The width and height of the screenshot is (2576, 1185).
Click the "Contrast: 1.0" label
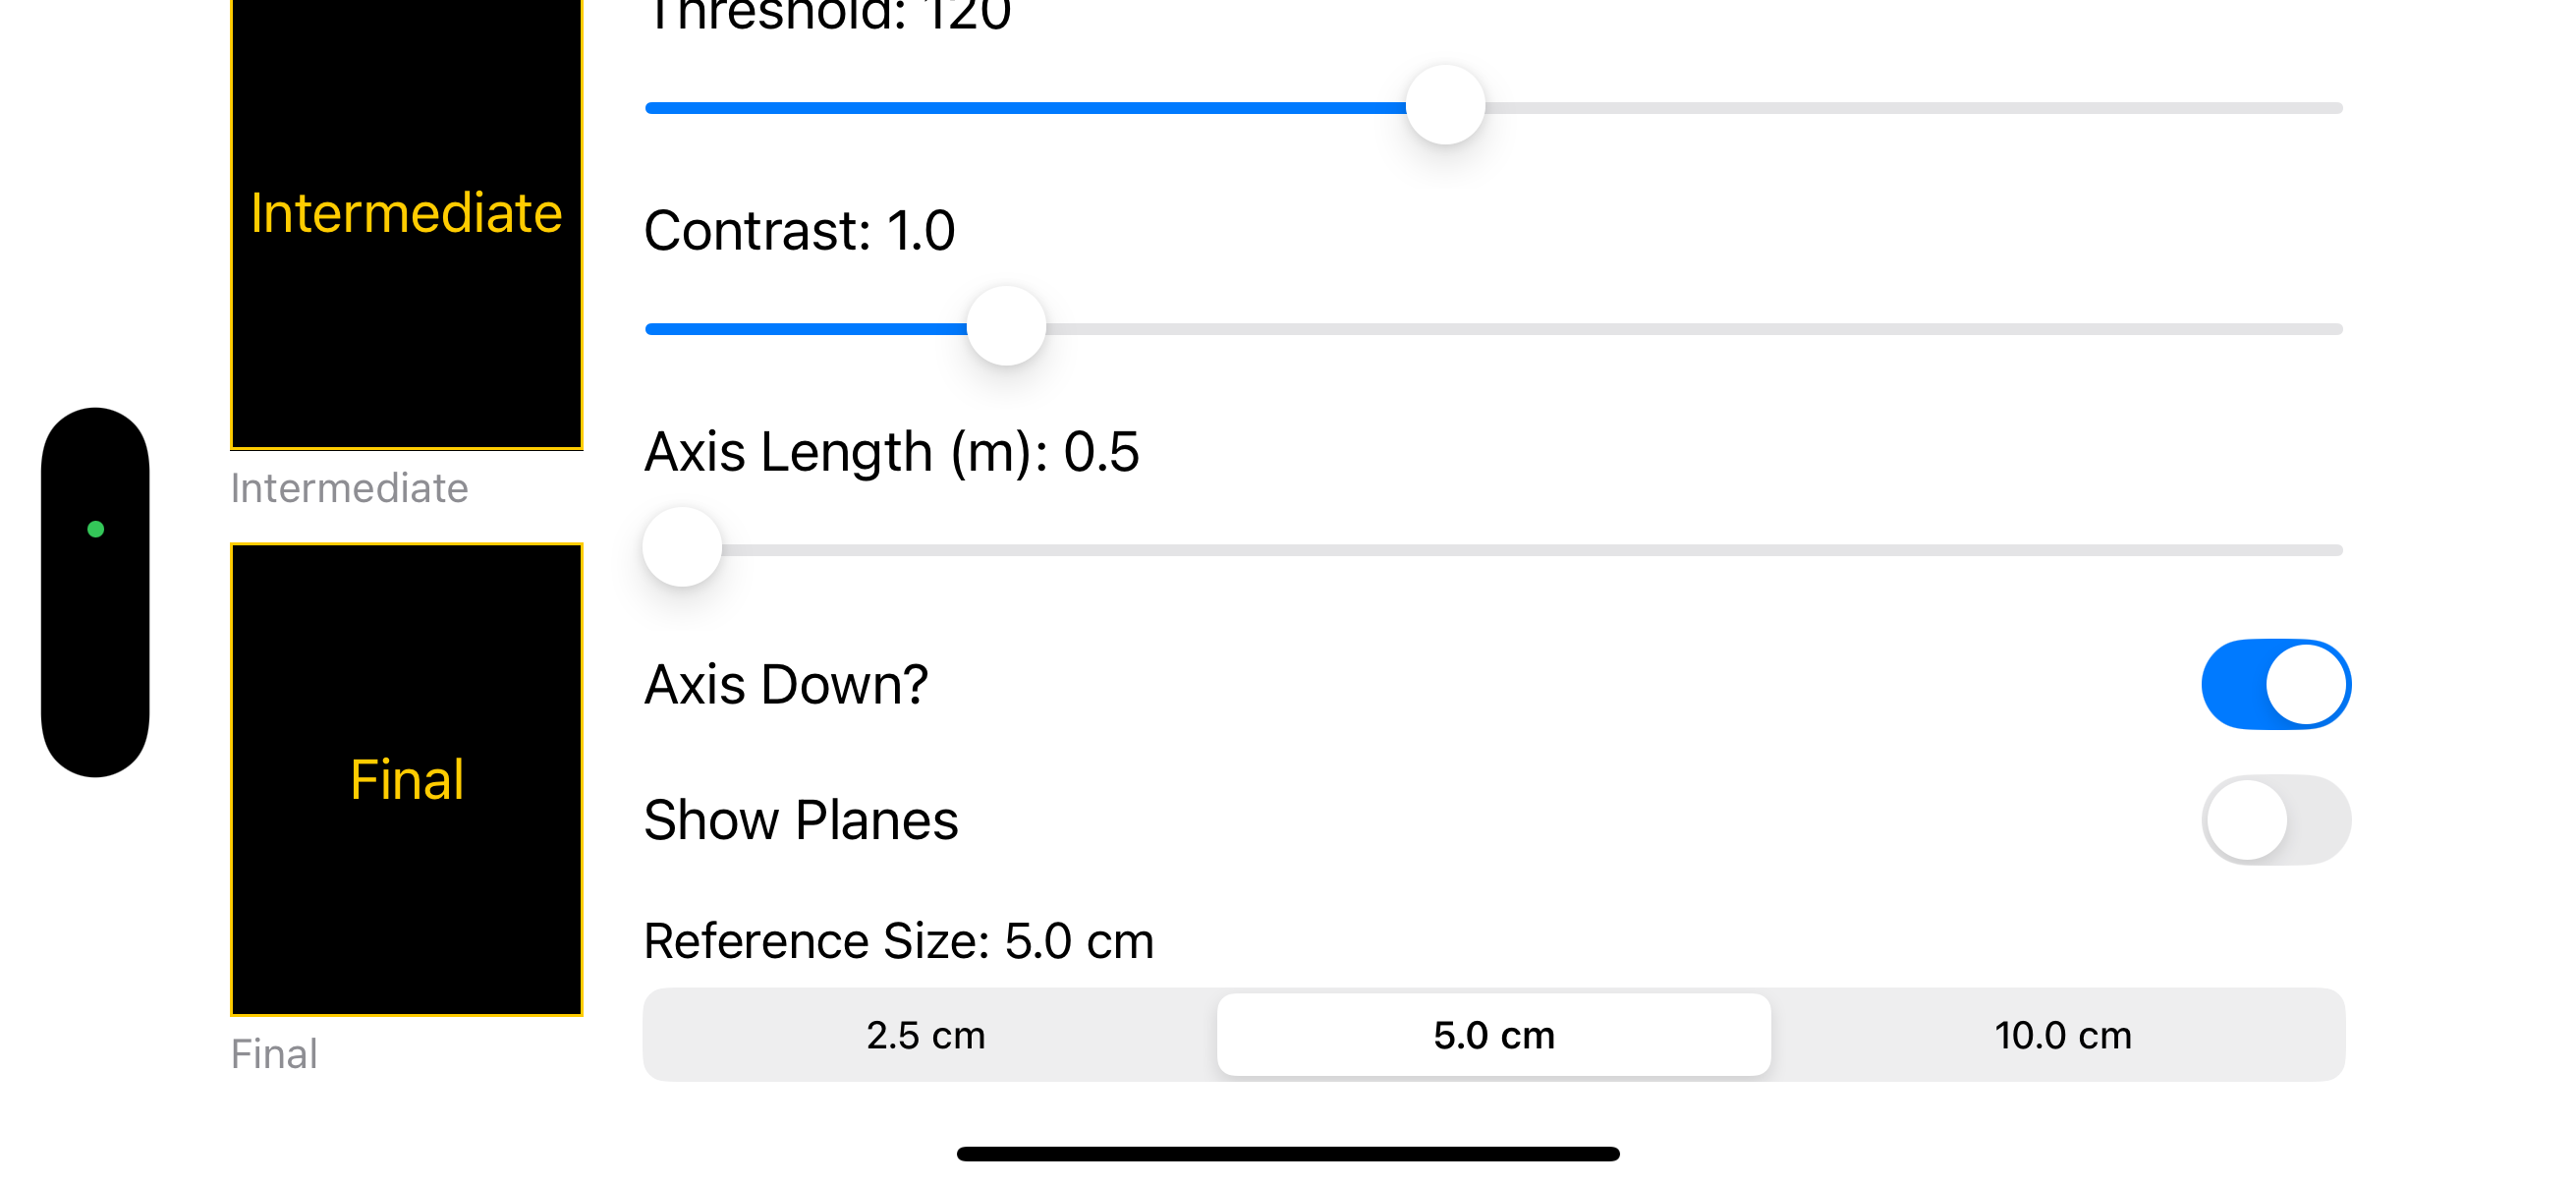(799, 231)
